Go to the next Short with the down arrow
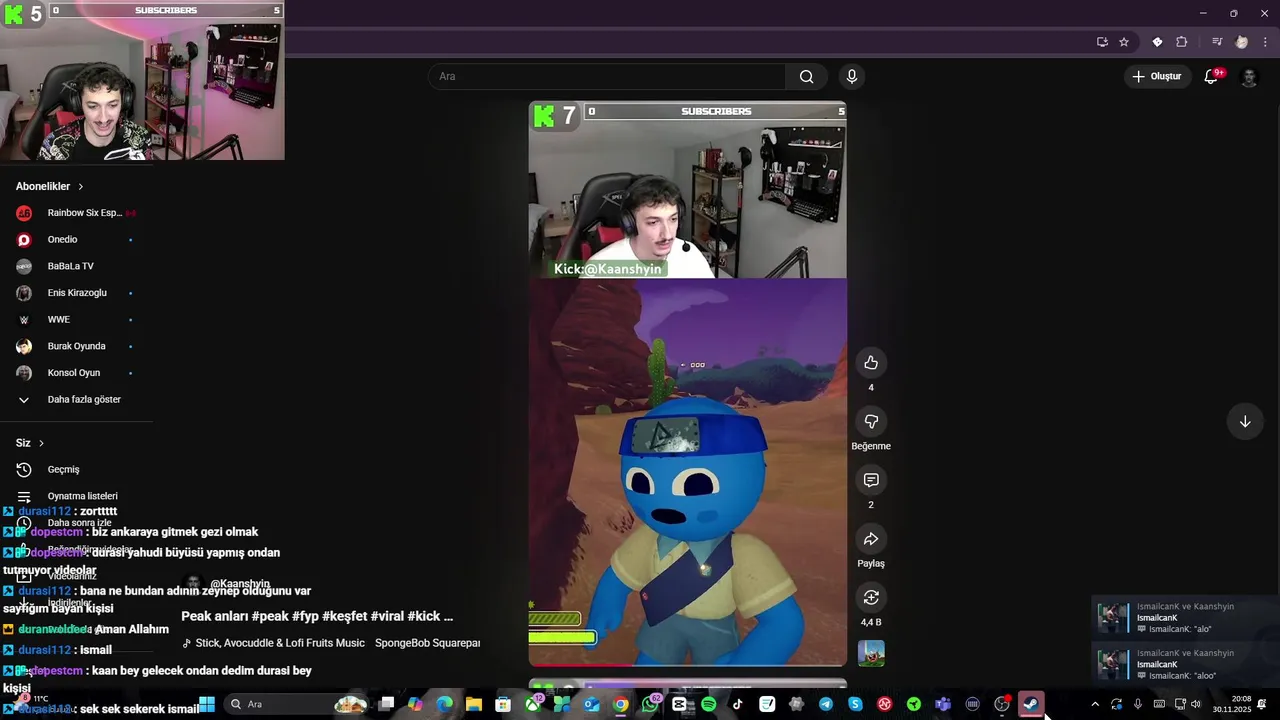1280x720 pixels. click(x=1245, y=422)
